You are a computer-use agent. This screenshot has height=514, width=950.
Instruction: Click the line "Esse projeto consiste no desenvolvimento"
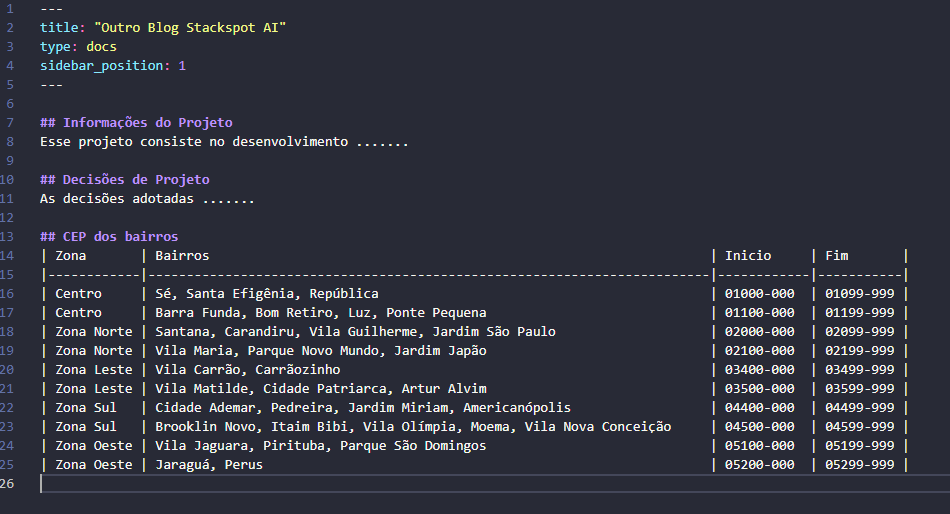(194, 142)
